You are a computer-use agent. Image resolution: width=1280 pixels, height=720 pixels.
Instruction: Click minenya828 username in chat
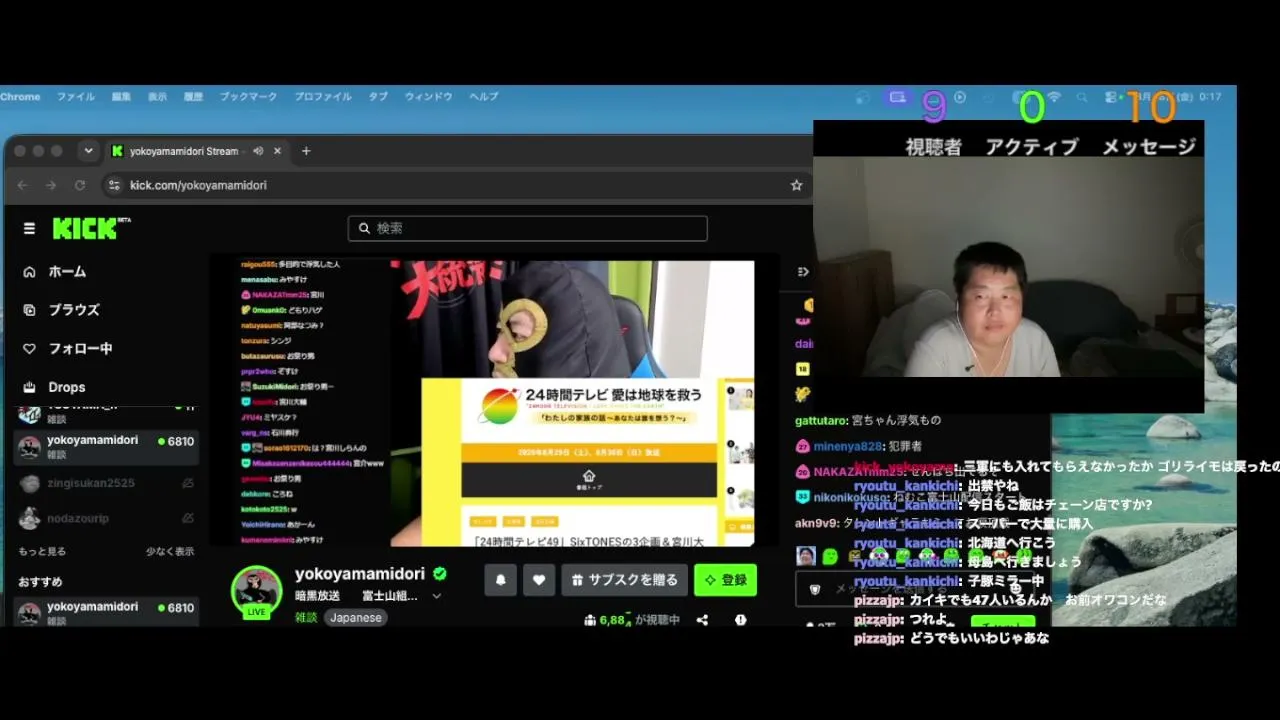click(x=848, y=446)
